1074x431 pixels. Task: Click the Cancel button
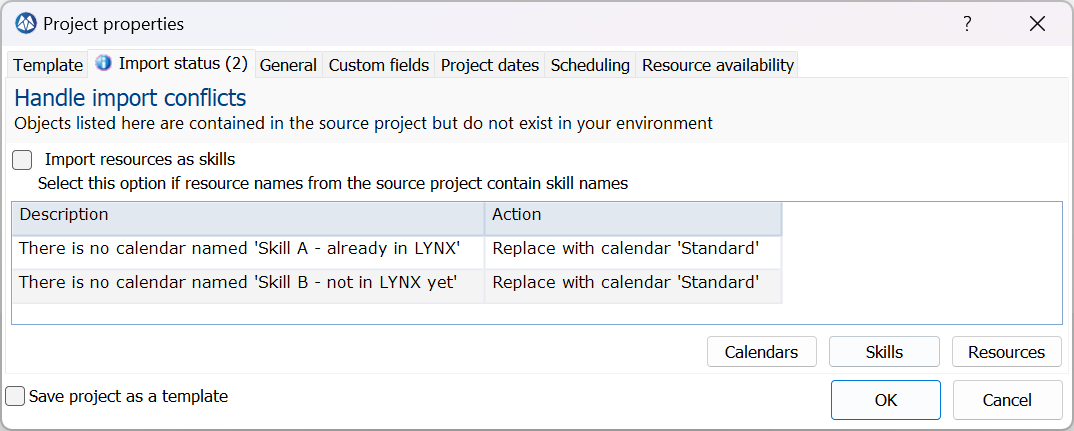point(1007,400)
